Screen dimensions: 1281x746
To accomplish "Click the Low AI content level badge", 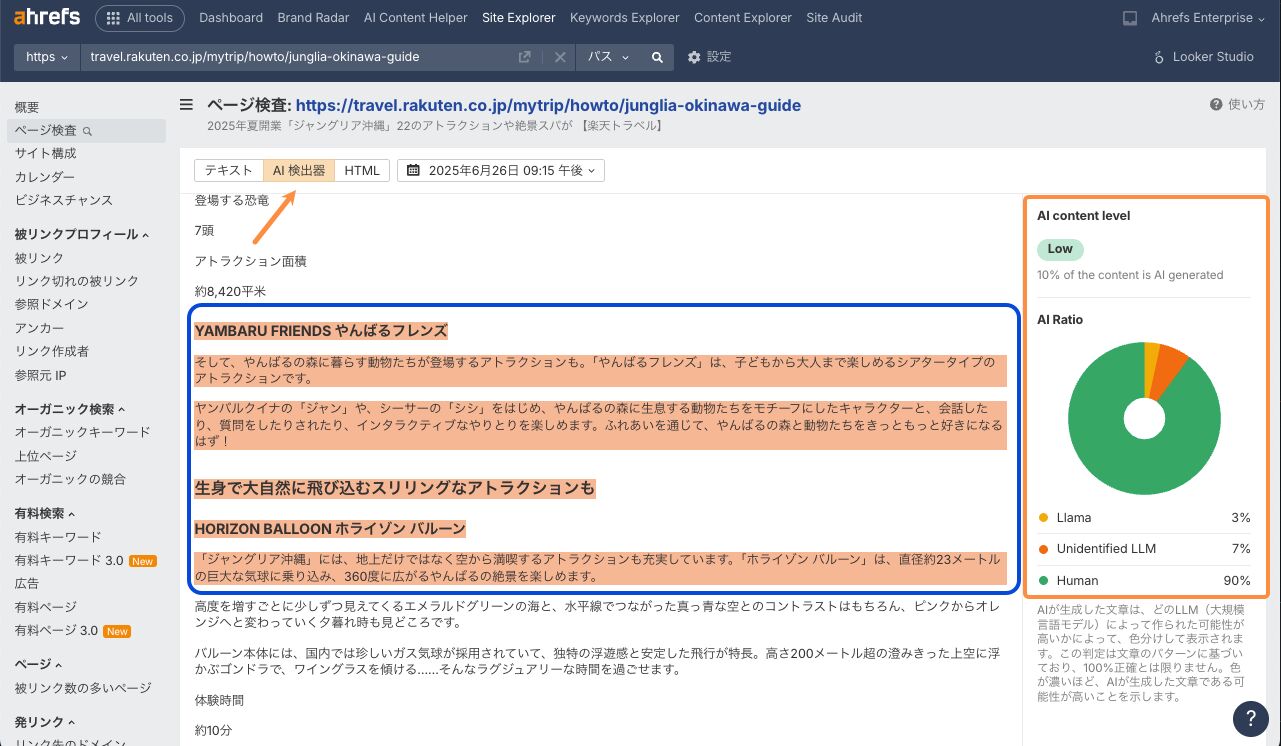I will click(1060, 249).
